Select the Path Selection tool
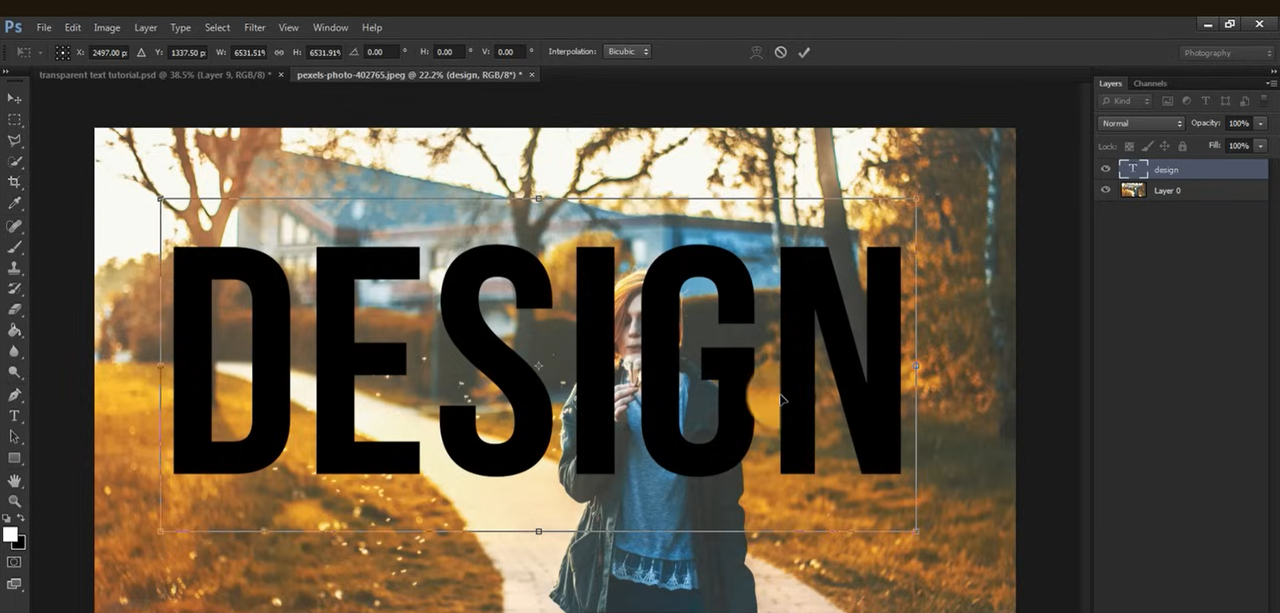The image size is (1280, 613). pos(14,437)
